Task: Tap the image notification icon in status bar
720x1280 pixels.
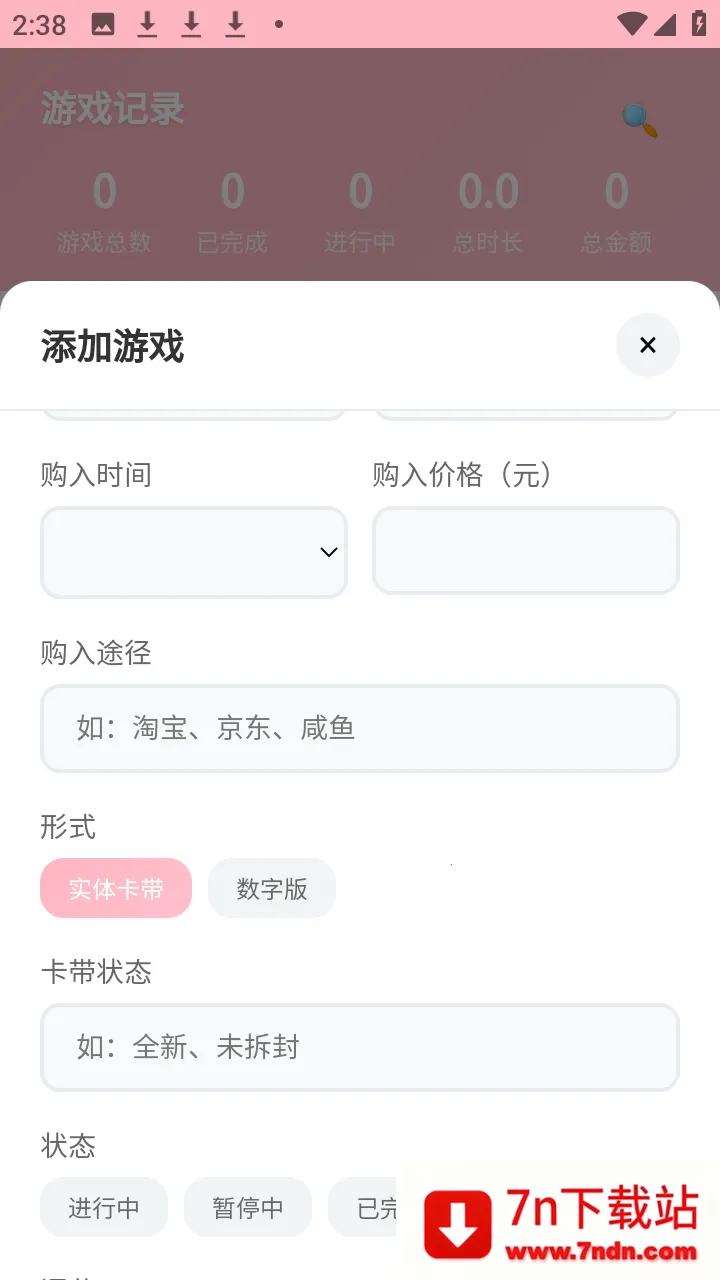Action: click(x=103, y=24)
